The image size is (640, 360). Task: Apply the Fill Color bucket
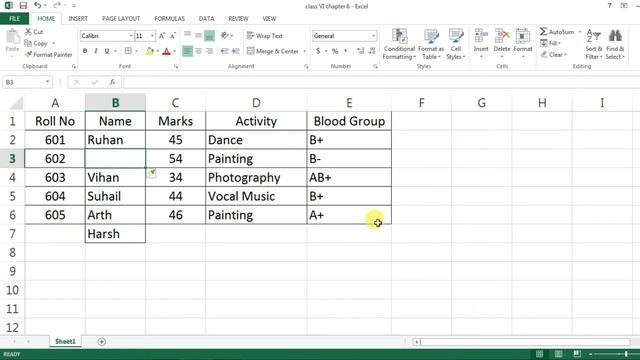[150, 51]
